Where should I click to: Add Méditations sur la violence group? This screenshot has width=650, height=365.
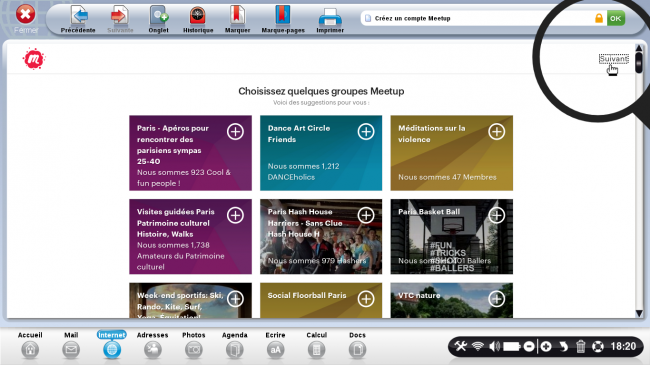496,131
